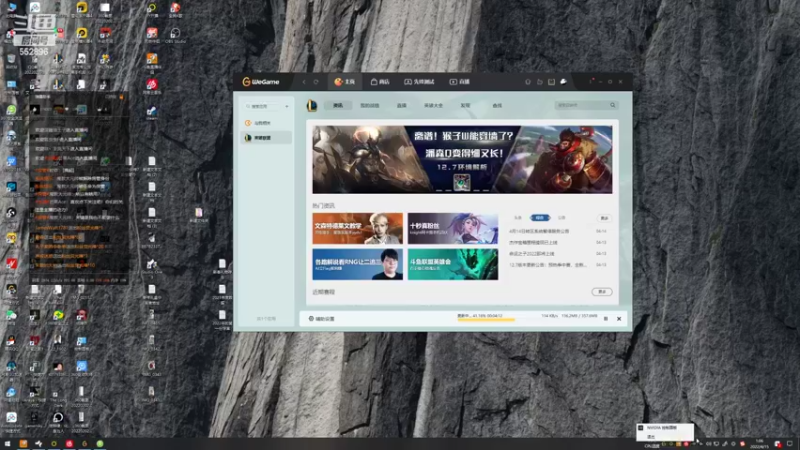Open 辅助设置 gear at the bottom bar
This screenshot has height=450, width=800.
click(321, 319)
